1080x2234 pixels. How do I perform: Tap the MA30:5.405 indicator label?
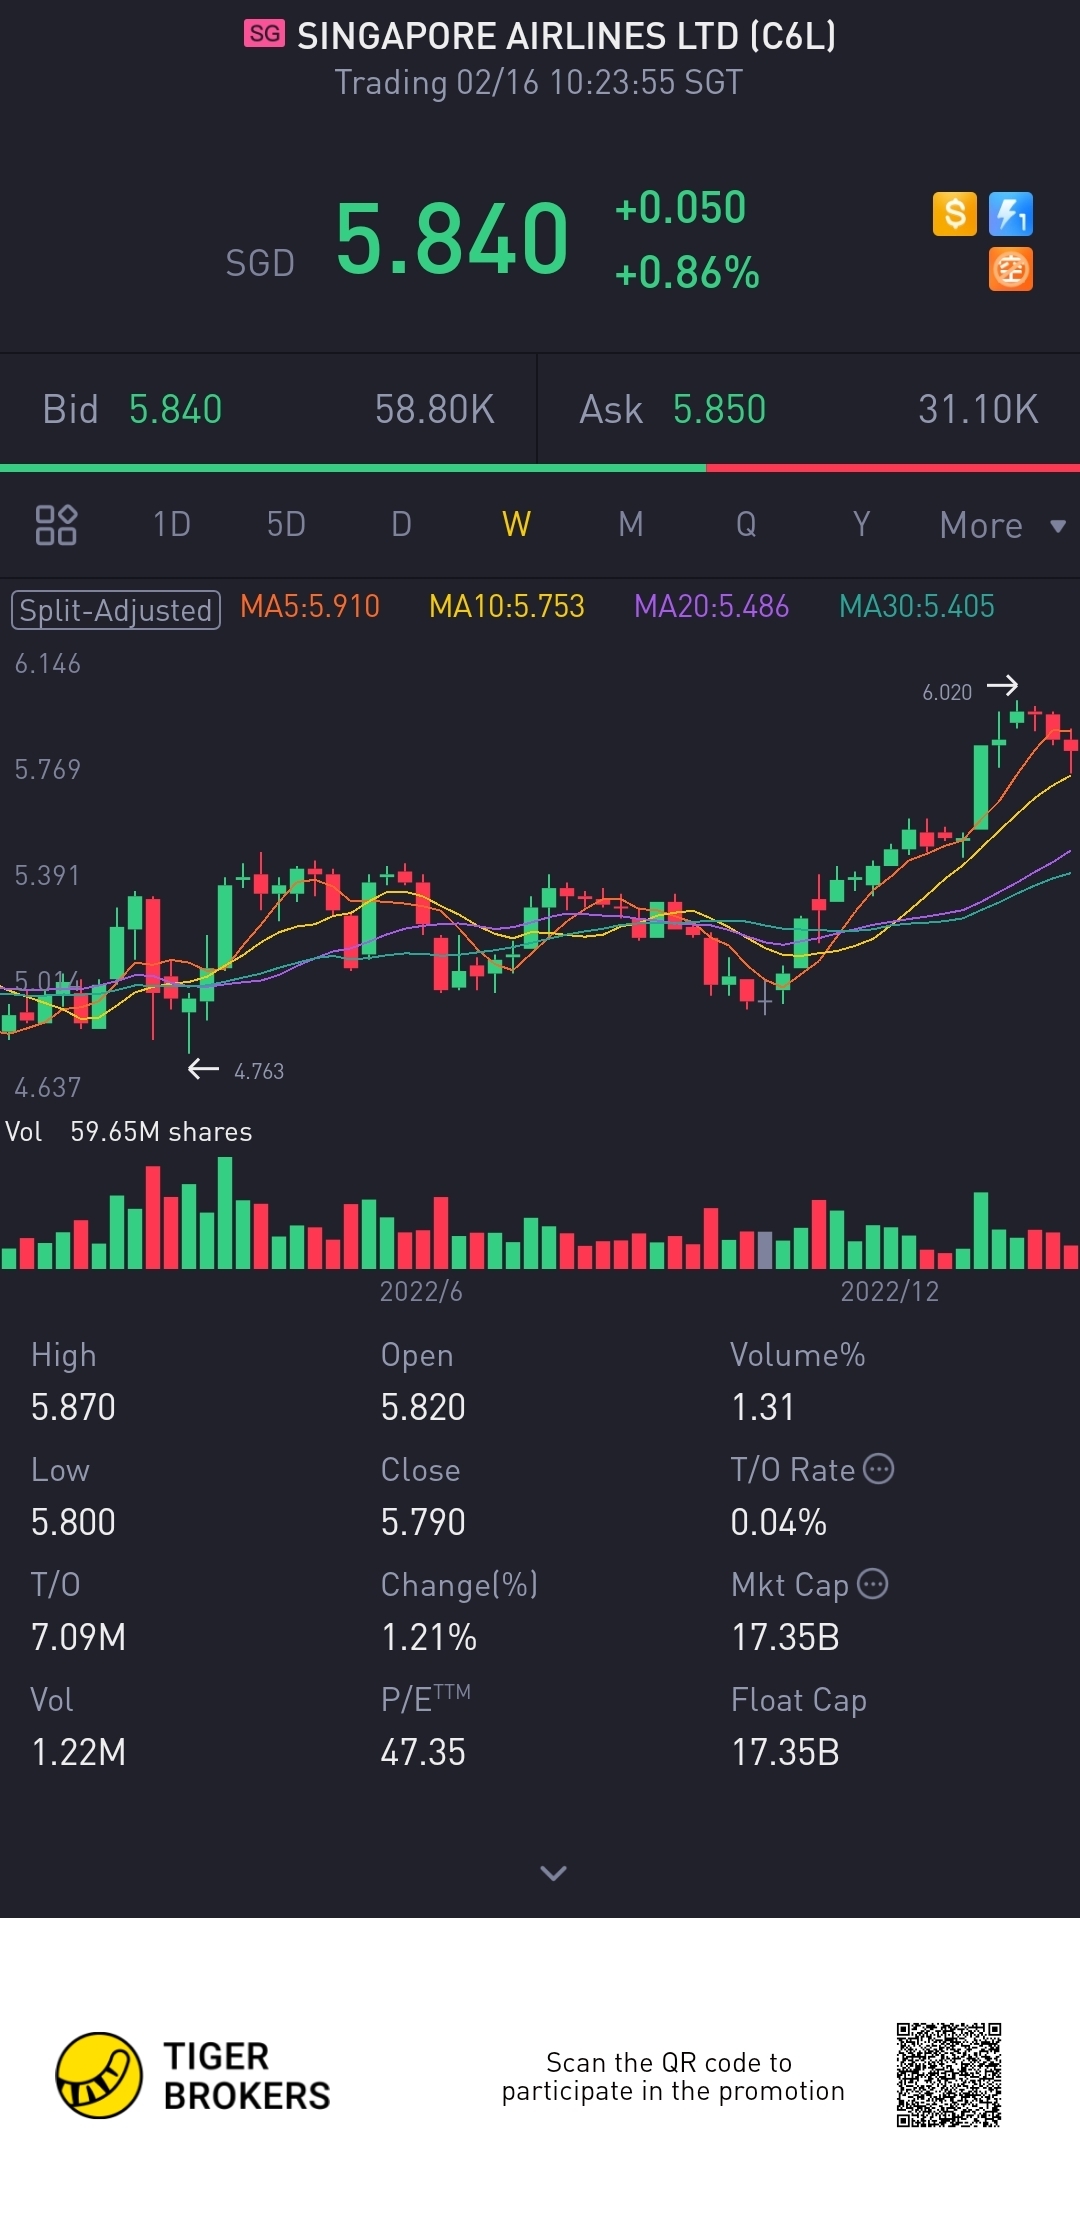pos(917,606)
